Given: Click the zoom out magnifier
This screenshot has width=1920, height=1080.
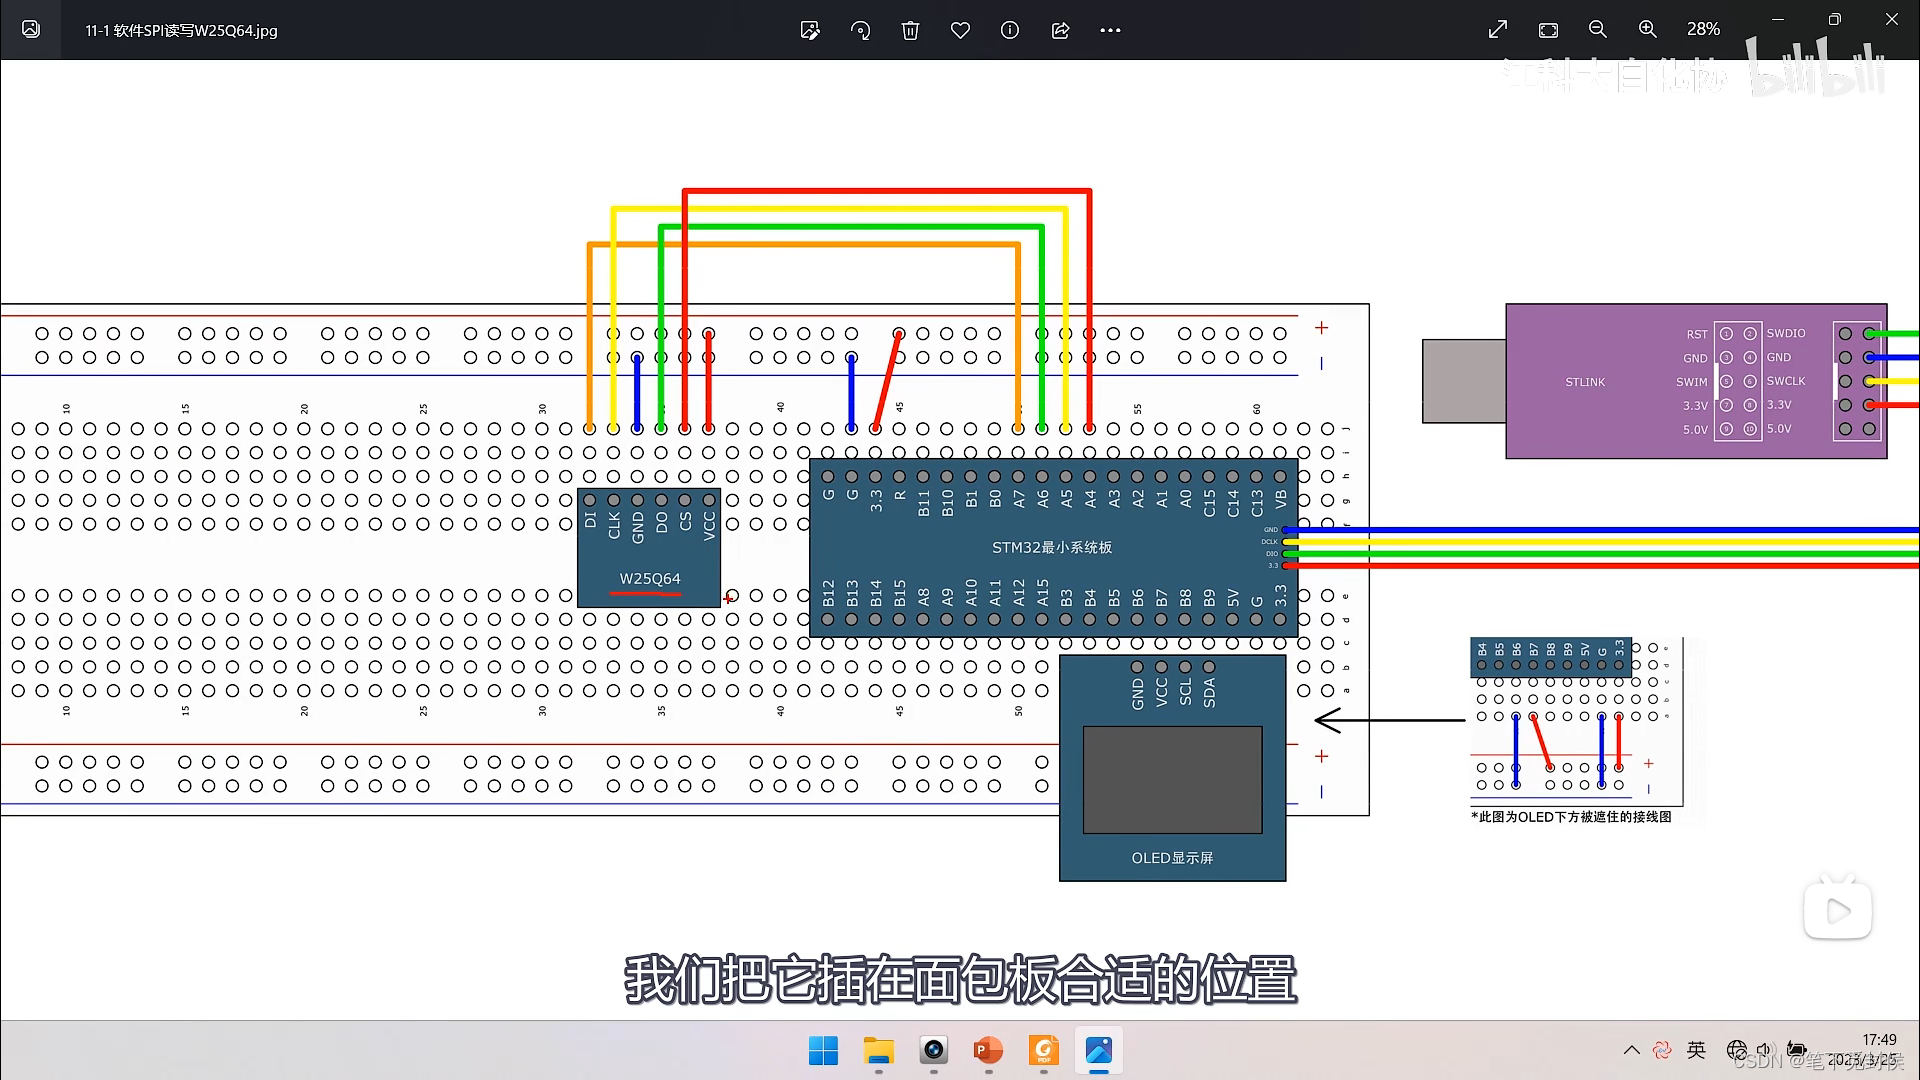Looking at the screenshot, I should [1598, 30].
